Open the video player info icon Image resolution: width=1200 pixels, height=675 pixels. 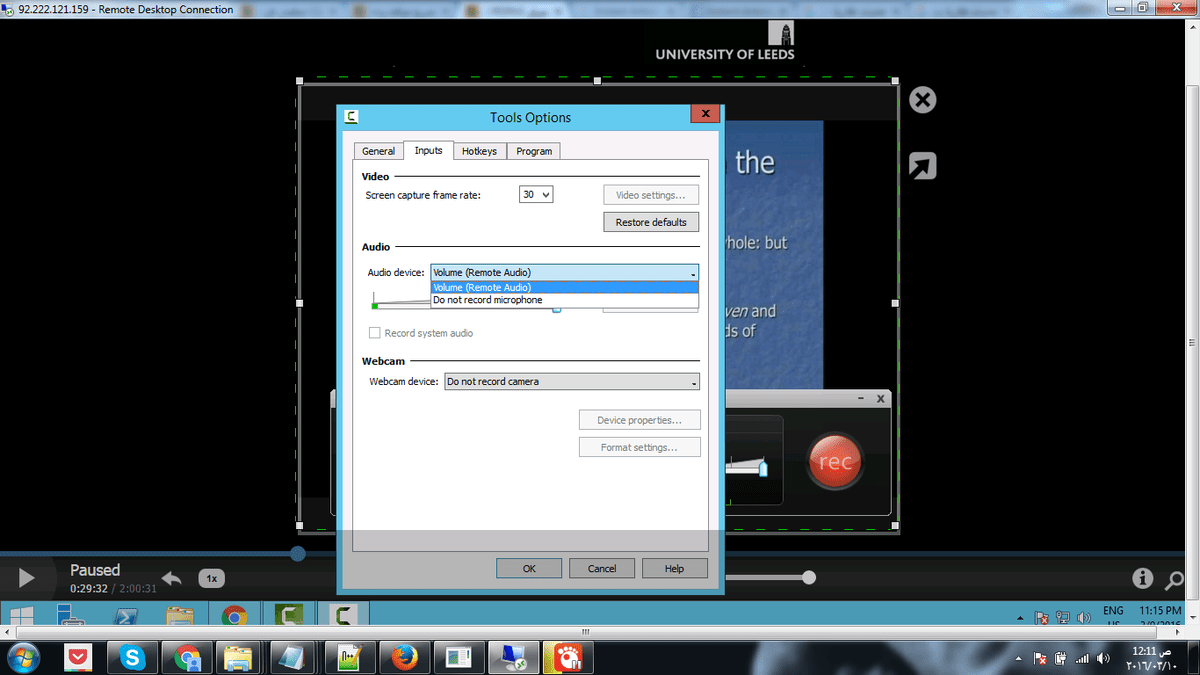pos(1142,578)
